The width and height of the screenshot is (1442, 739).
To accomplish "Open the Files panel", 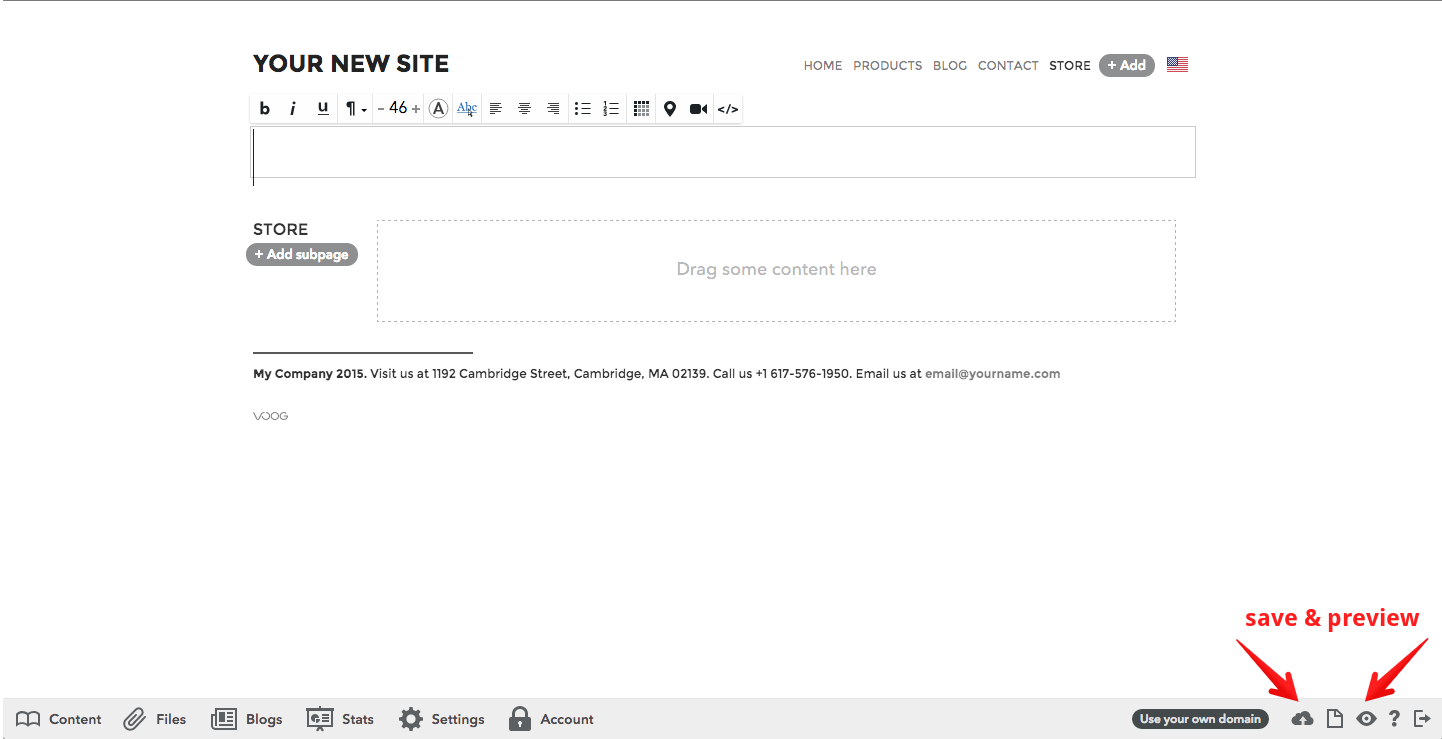I will [x=155, y=719].
